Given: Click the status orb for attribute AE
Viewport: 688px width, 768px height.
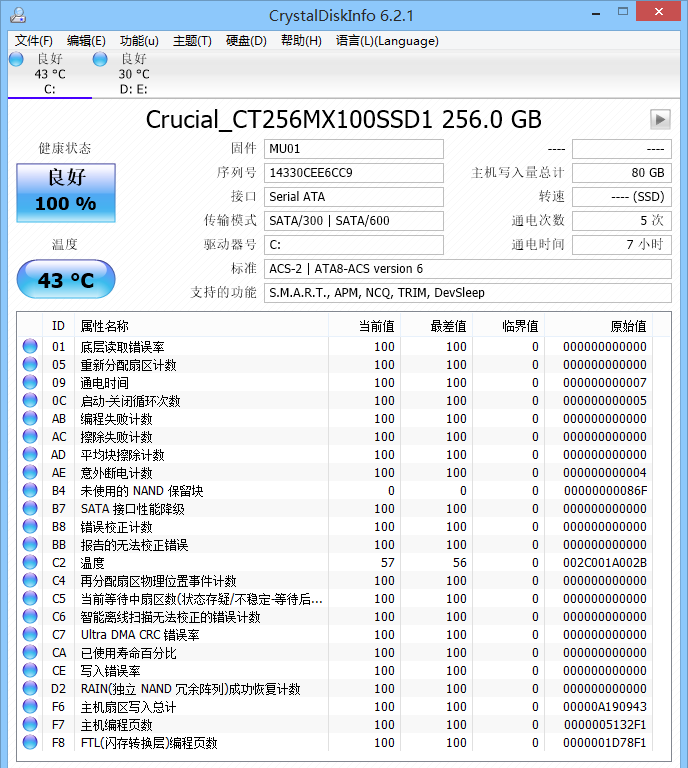Looking at the screenshot, I should (x=30, y=472).
